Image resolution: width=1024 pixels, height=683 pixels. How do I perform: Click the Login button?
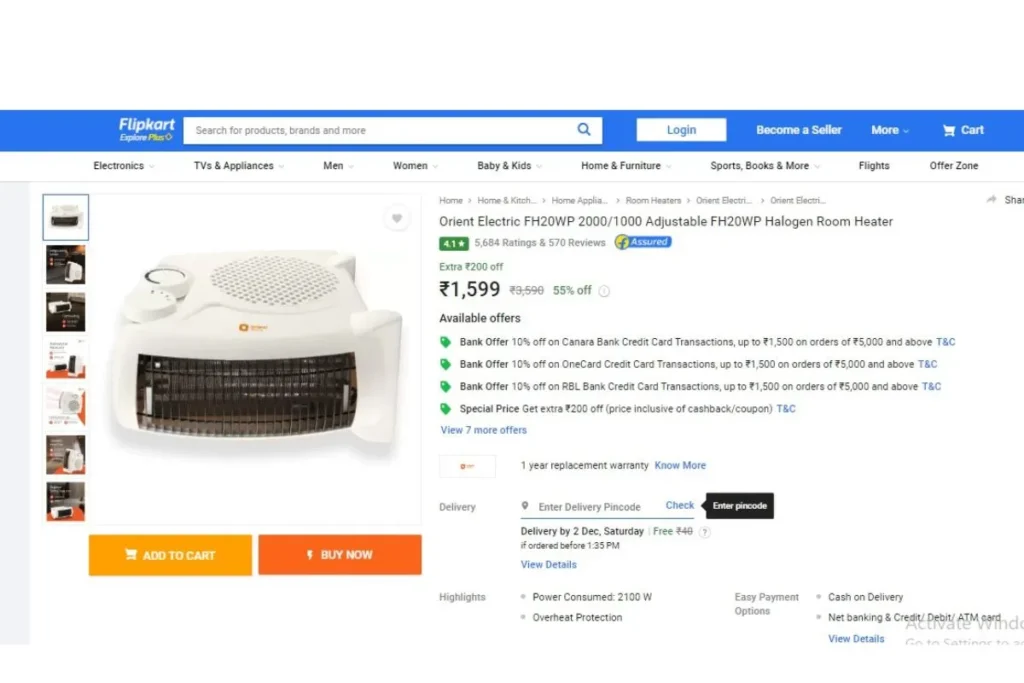681,130
